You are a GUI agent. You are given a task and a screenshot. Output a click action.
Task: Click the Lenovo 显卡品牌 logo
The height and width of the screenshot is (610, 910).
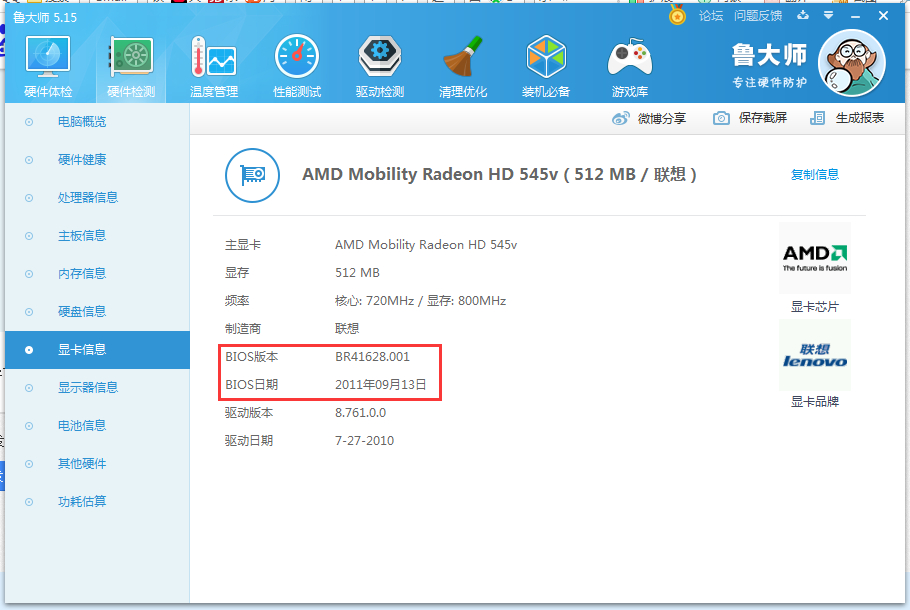point(815,355)
